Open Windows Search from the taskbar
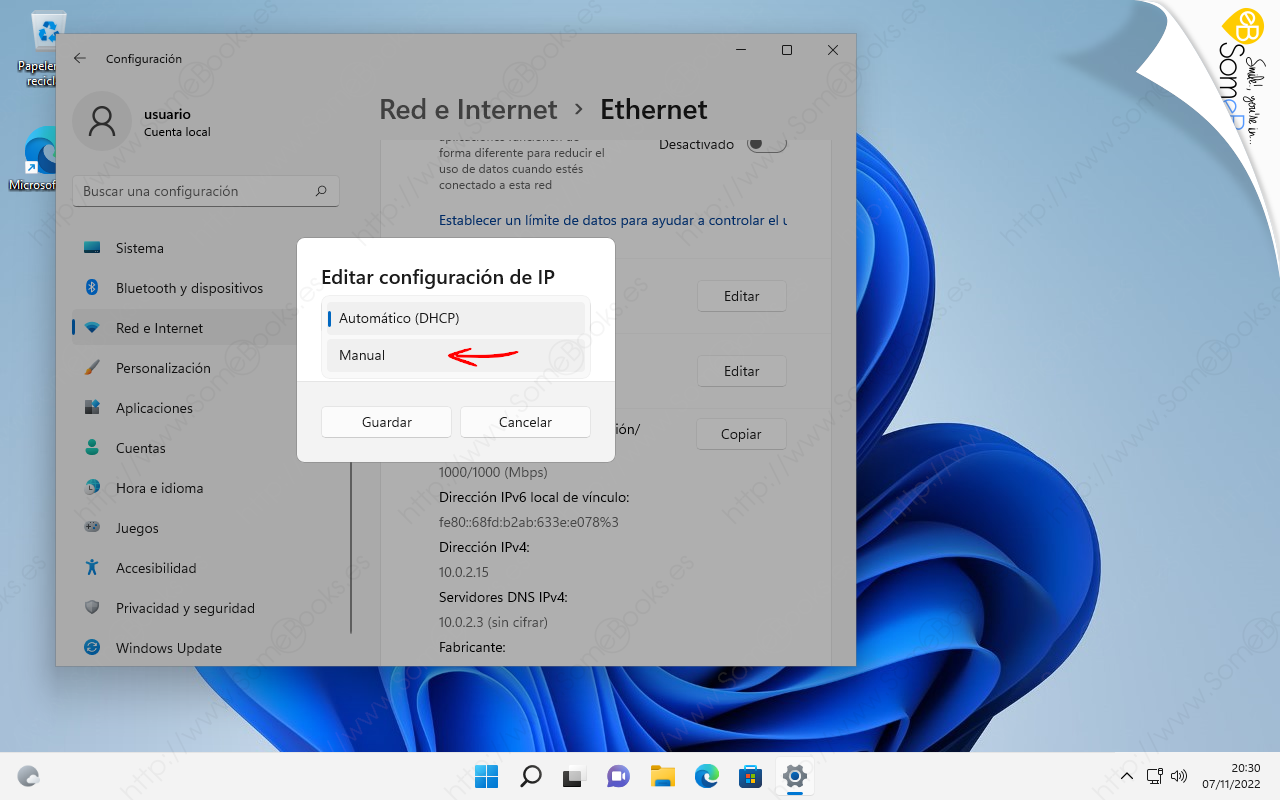This screenshot has height=800, width=1280. tap(530, 776)
